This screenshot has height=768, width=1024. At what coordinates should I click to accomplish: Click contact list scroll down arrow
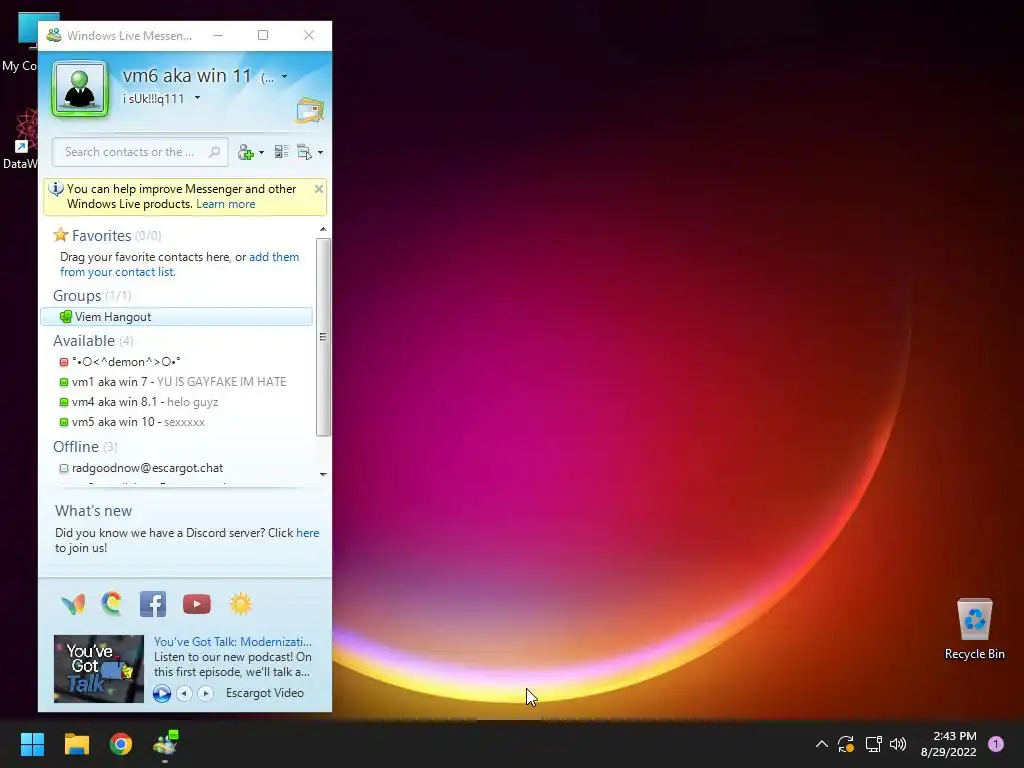click(323, 474)
